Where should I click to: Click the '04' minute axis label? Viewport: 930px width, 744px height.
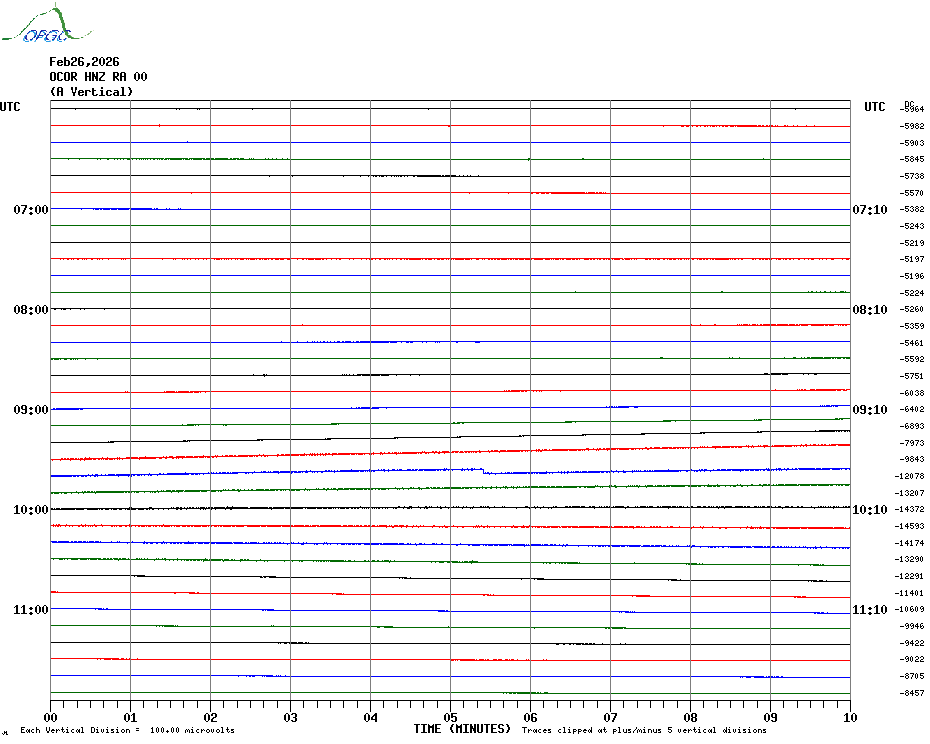coord(371,718)
